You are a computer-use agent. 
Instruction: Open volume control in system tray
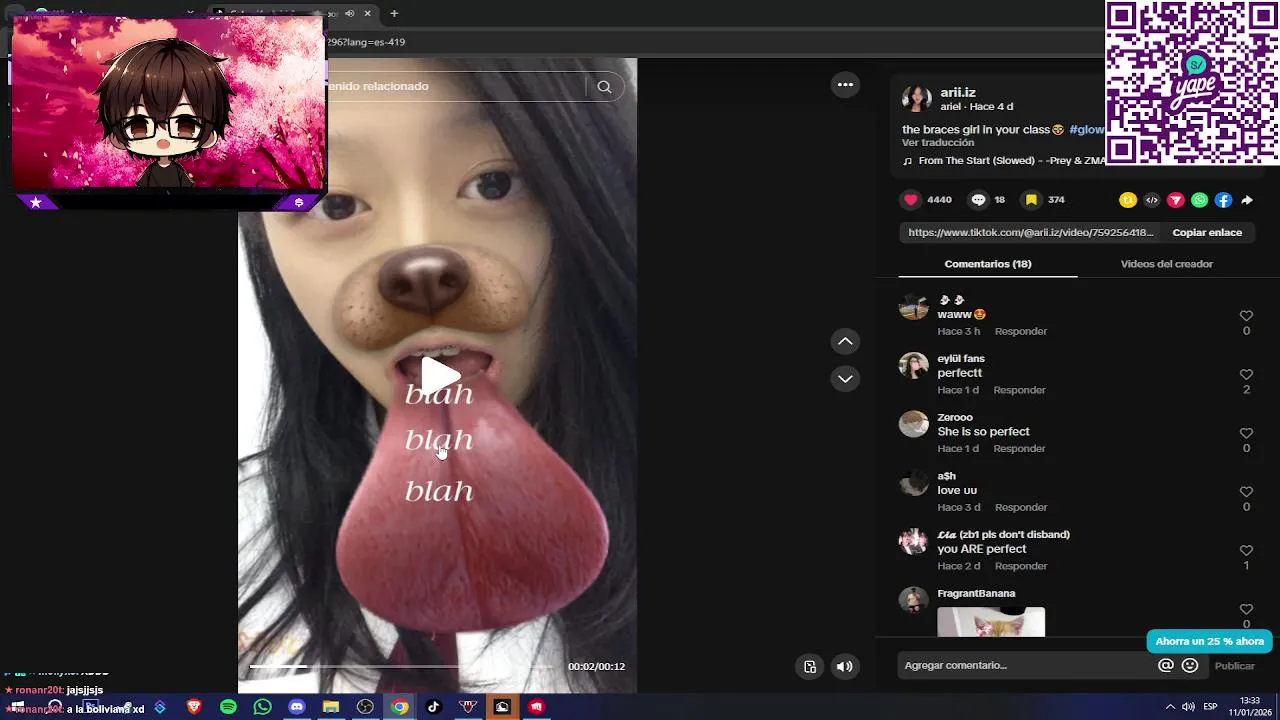1188,707
